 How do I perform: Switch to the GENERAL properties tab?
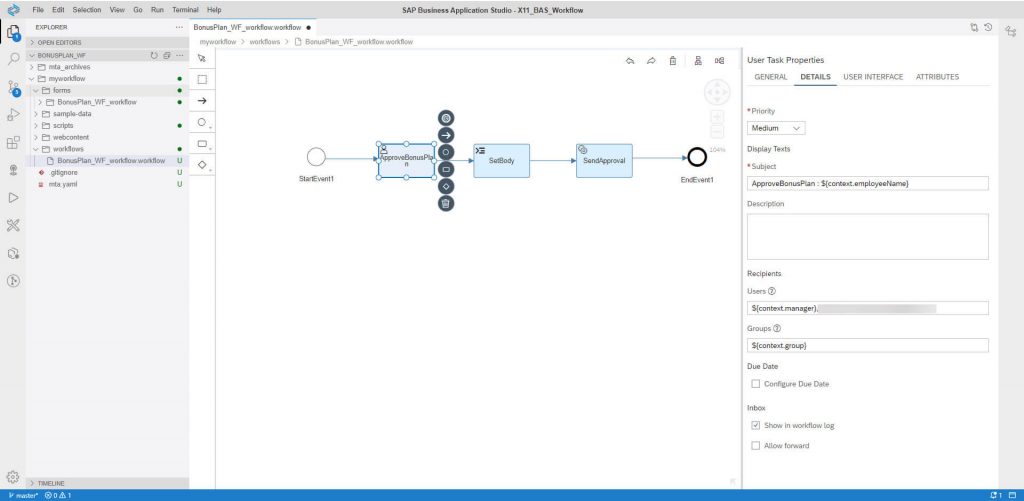(x=771, y=77)
